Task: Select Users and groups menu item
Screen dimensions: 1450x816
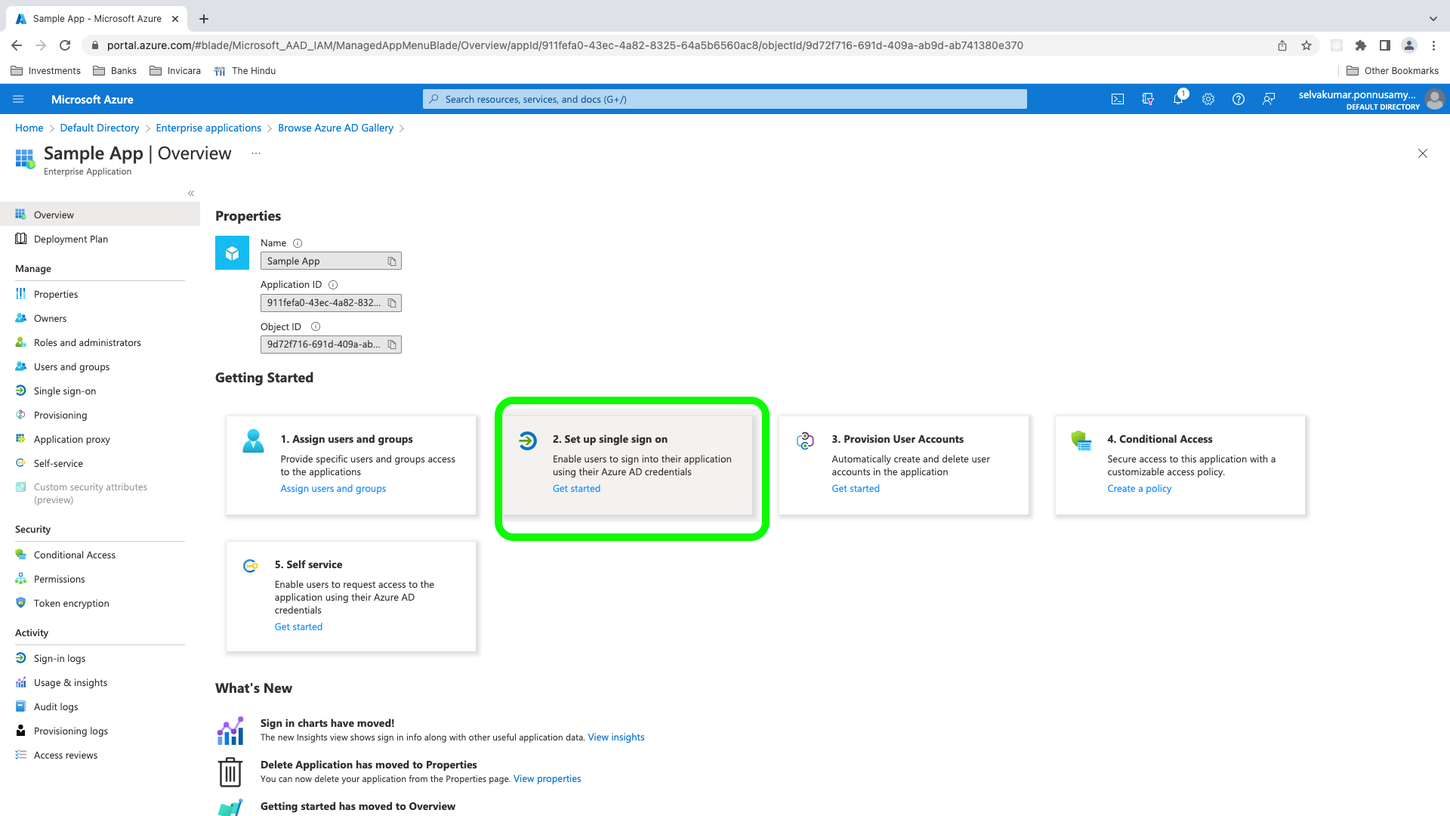Action: [x=71, y=367]
